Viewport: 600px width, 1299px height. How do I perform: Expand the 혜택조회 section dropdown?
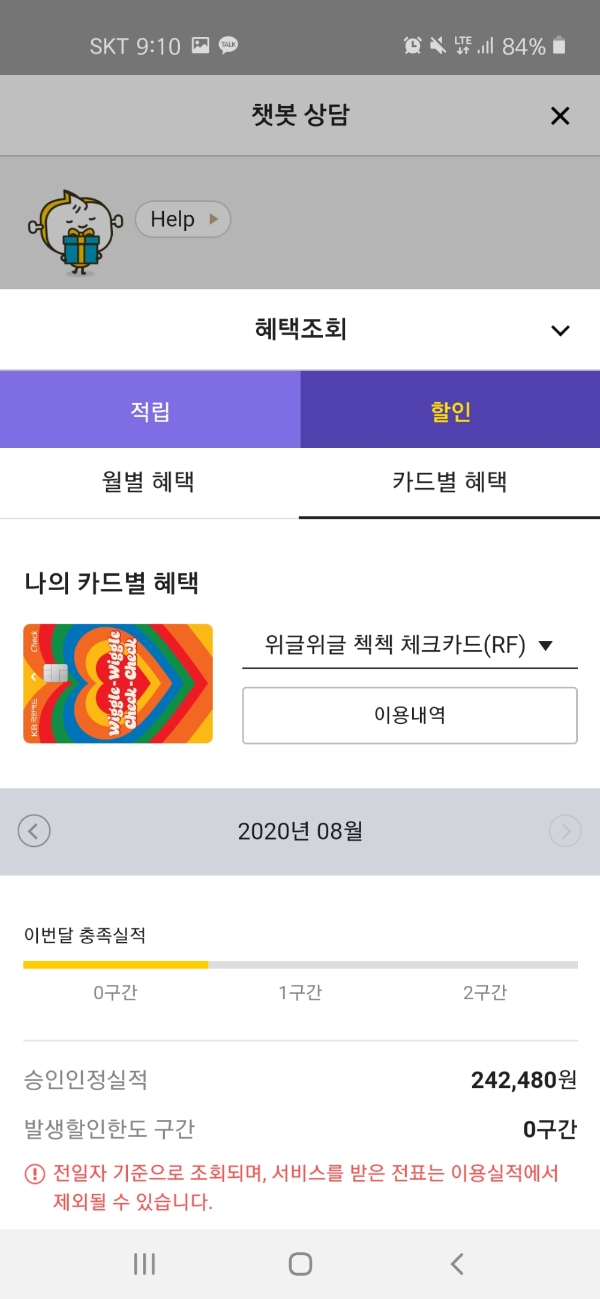tap(561, 329)
